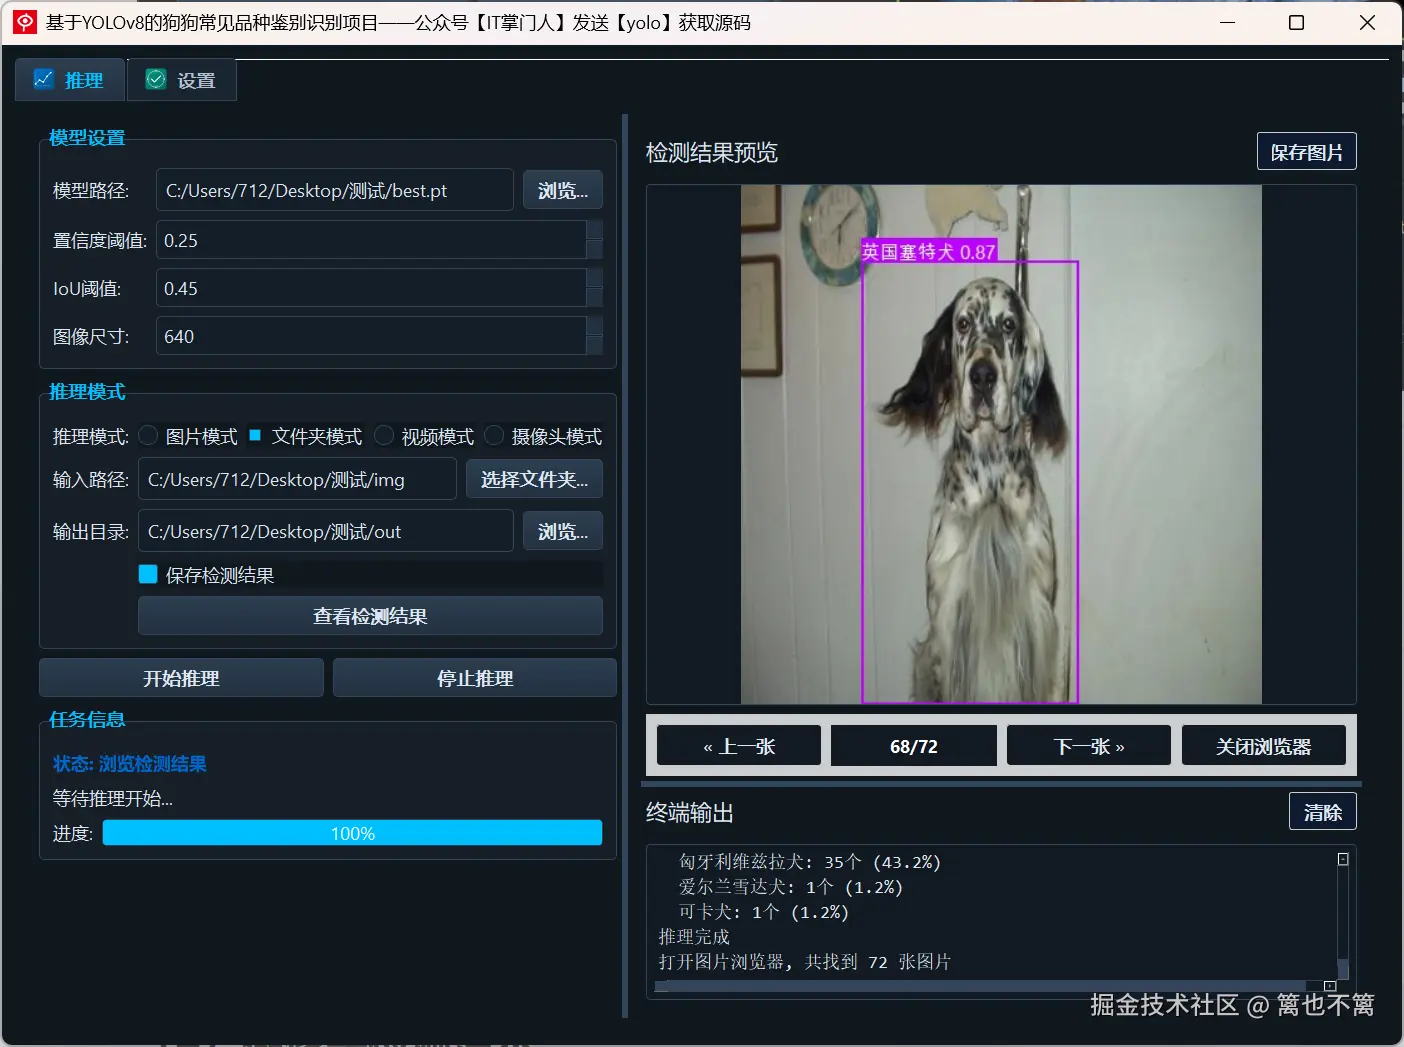Screen dimensions: 1404x1047
Task: Click terminal line 打开图片浏览器, 共找到 72 张图片
Action: coord(805,961)
